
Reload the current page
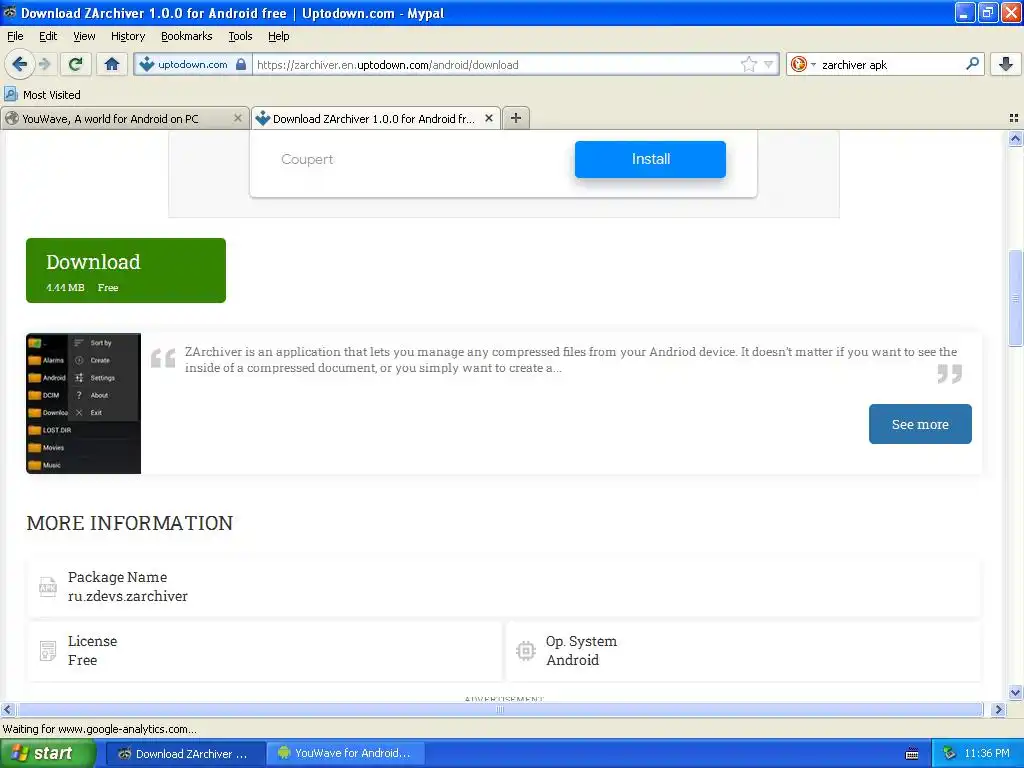pos(76,64)
